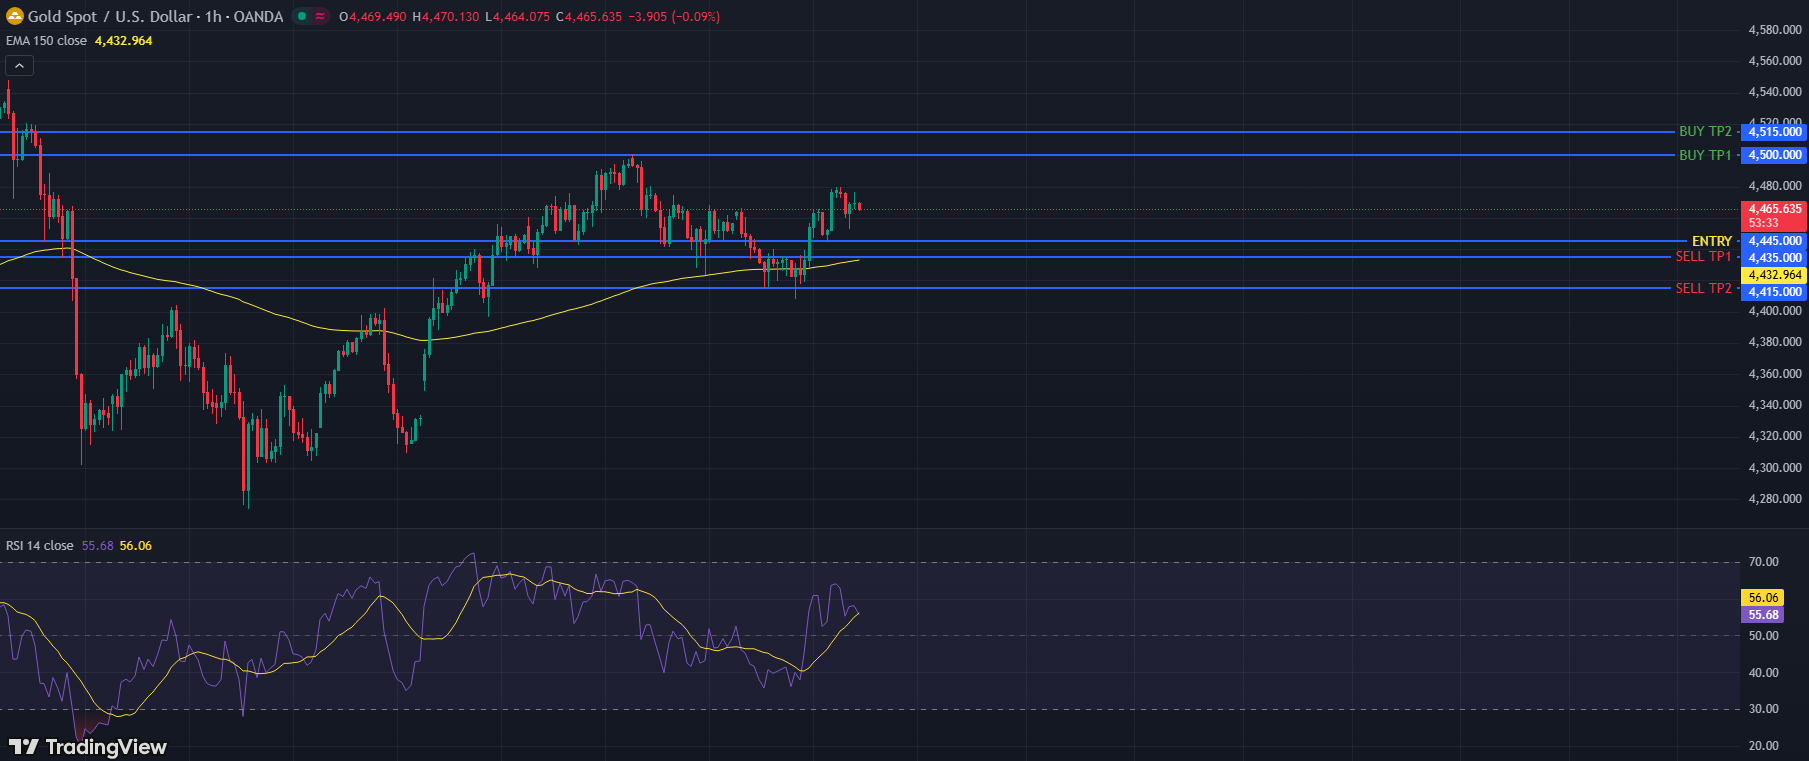The image size is (1809, 761).
Task: Click the yellow RSI value tag 56.06
Action: click(1763, 598)
